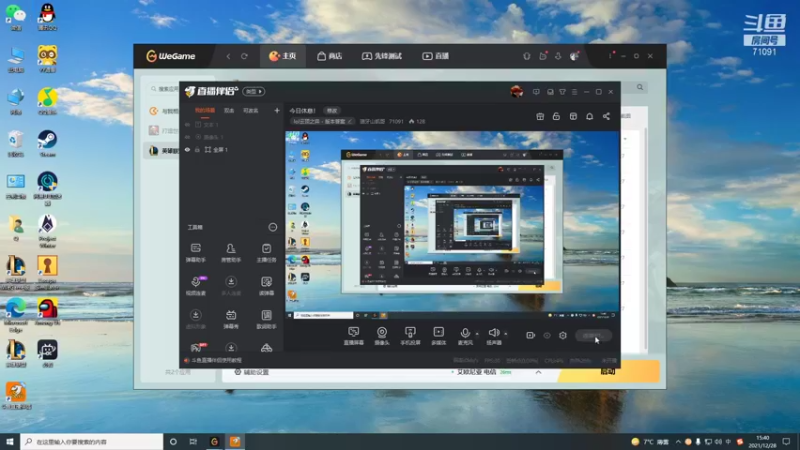Open 辅助设置 in WeGame bottom bar
Image resolution: width=800 pixels, height=450 pixels.
point(251,372)
